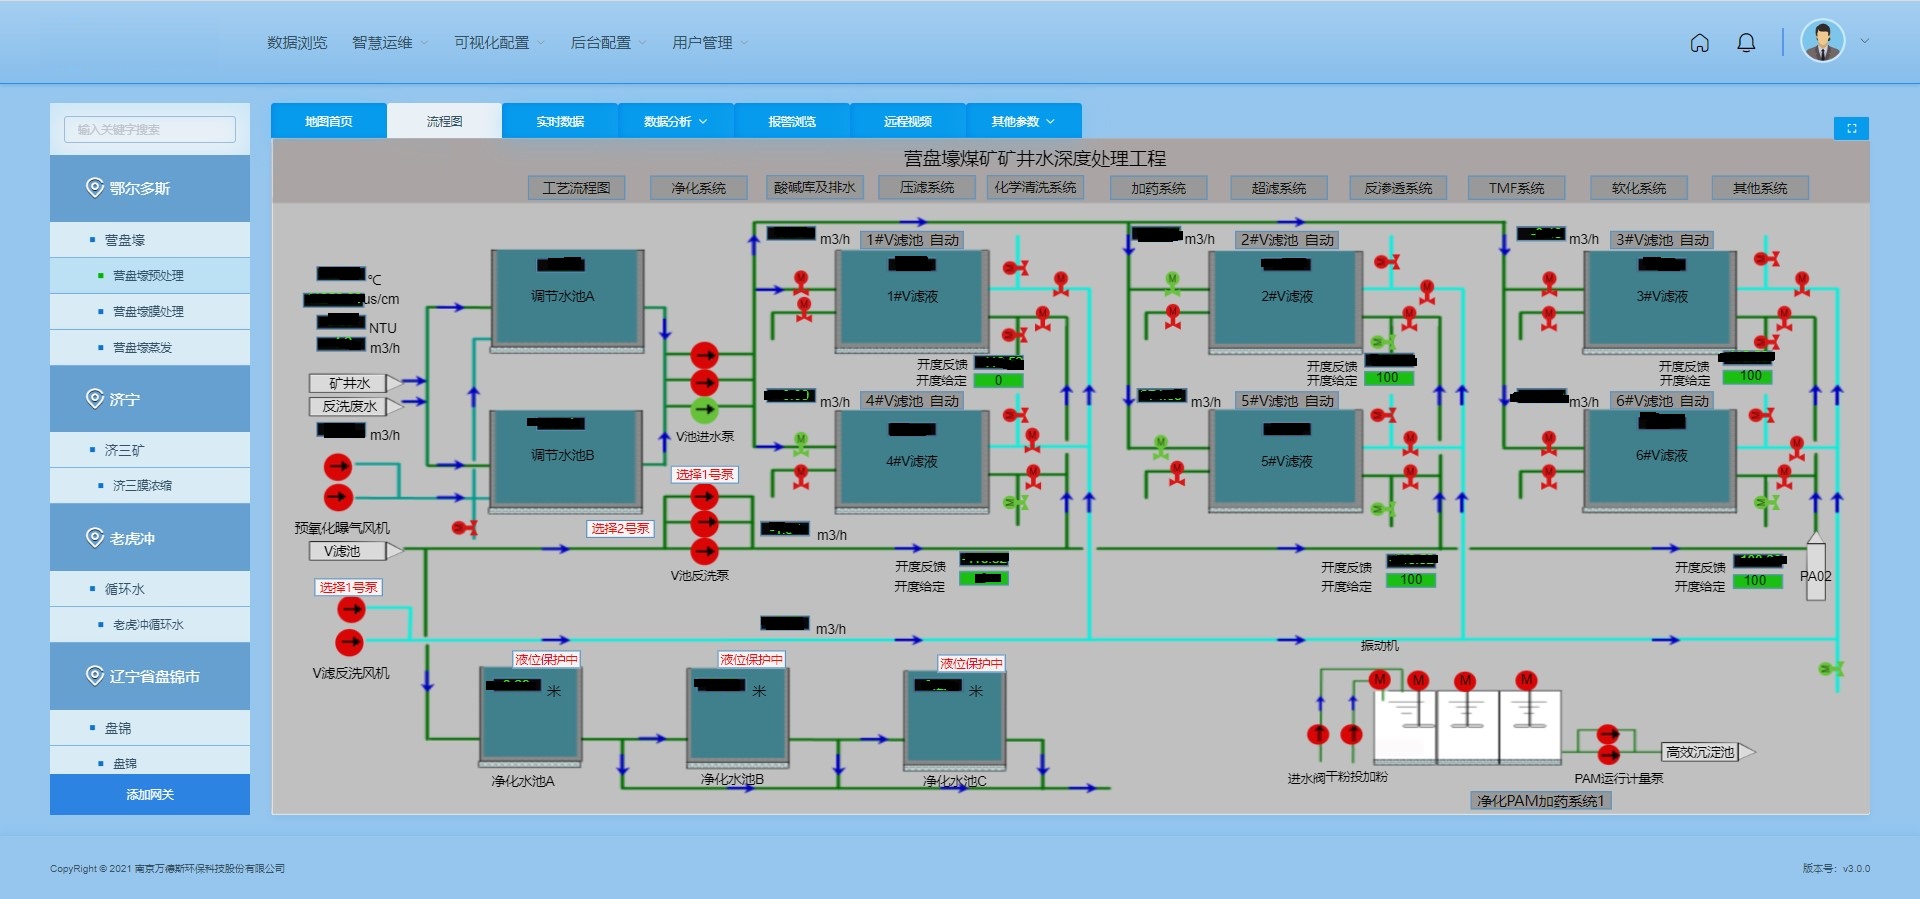Click the lowest red V池反洗泵 pump icon

pos(705,551)
